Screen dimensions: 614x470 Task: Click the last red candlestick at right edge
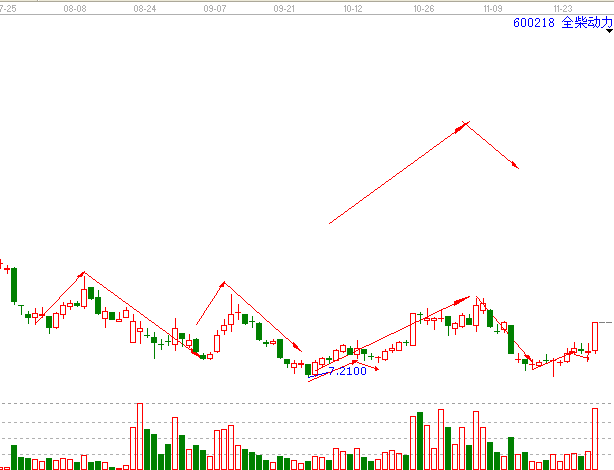pos(595,336)
